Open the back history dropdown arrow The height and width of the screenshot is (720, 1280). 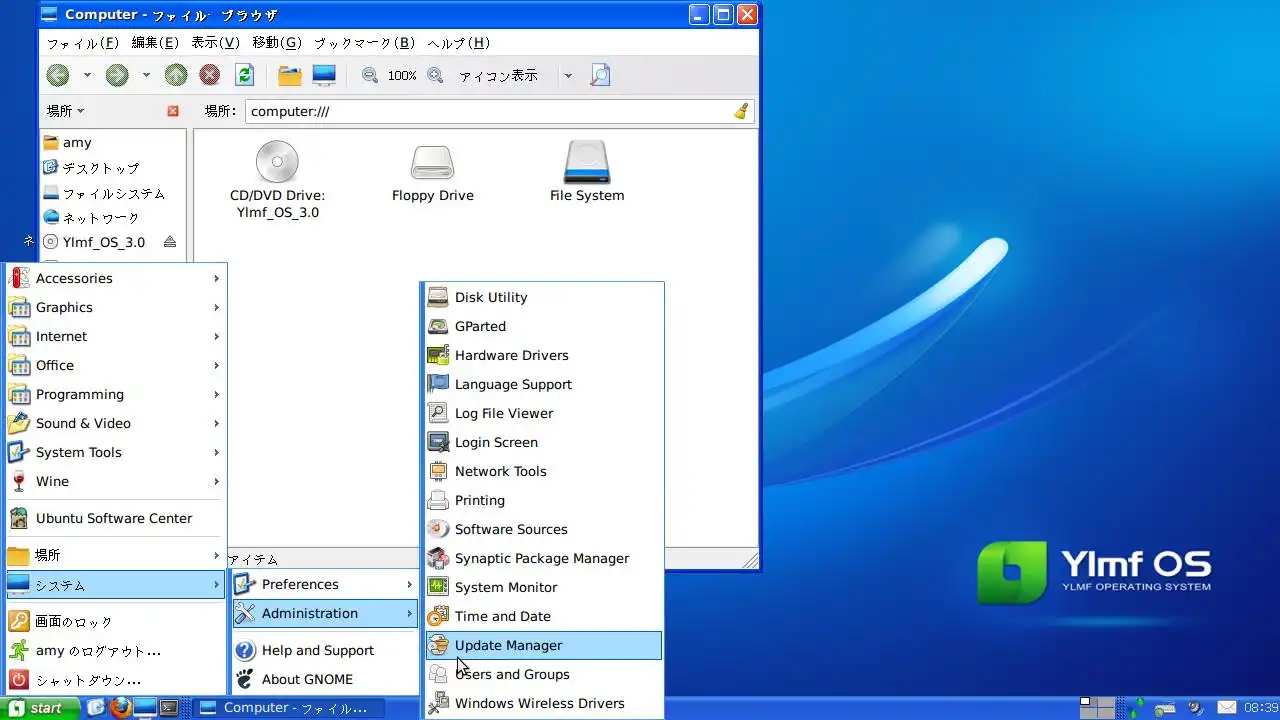pos(87,75)
